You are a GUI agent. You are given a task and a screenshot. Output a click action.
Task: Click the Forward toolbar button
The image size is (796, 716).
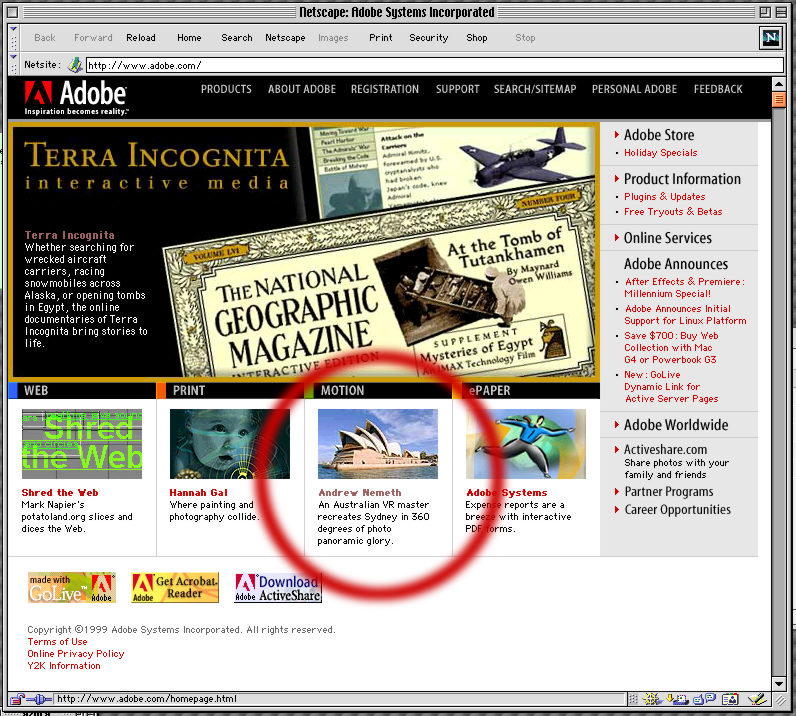93,38
